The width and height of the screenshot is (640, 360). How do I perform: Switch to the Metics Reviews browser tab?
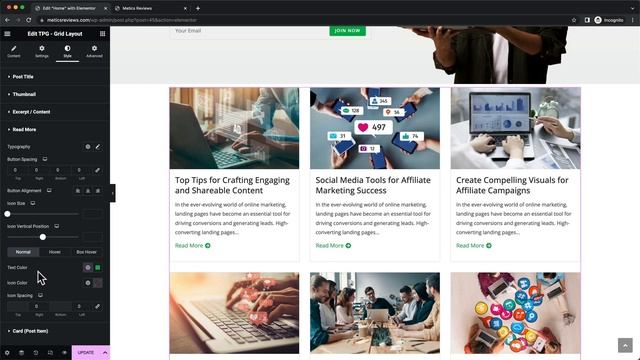click(x=150, y=8)
